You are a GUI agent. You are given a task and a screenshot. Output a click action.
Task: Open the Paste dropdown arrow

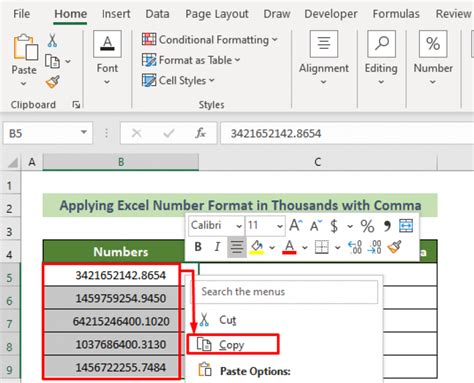click(23, 84)
